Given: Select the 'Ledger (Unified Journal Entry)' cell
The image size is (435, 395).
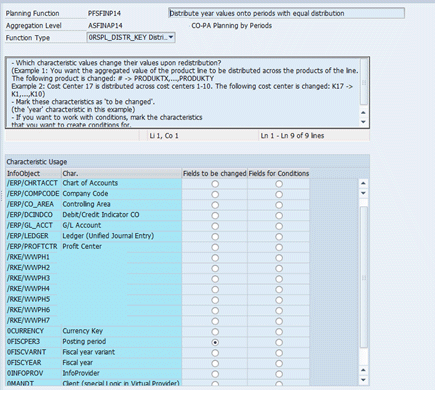Looking at the screenshot, I should tap(121, 236).
